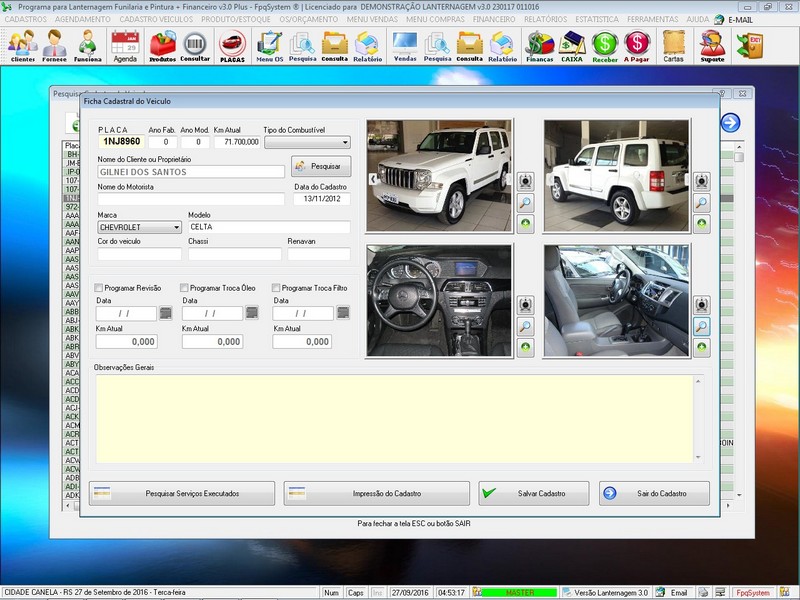Screen dimensions: 800x600
Task: Click the Suporte icon in toolbar
Action: point(712,45)
